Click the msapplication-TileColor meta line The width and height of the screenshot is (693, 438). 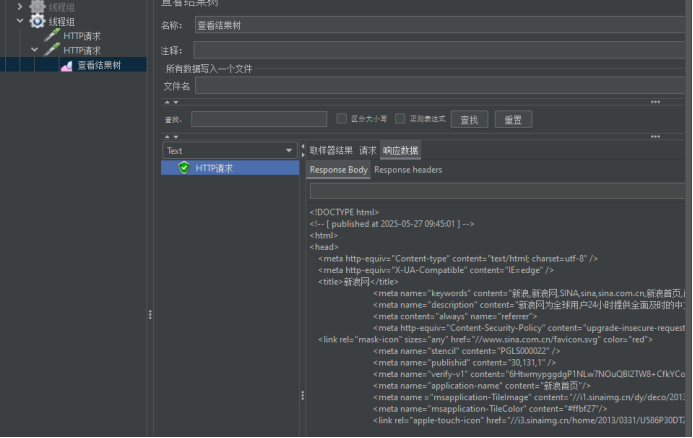click(x=490, y=408)
